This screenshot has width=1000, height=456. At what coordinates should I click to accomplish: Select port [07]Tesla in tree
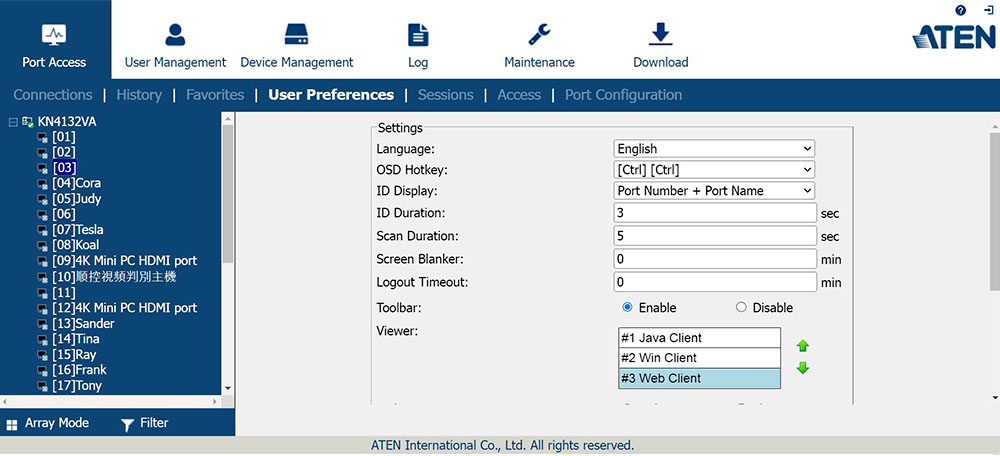pos(77,230)
